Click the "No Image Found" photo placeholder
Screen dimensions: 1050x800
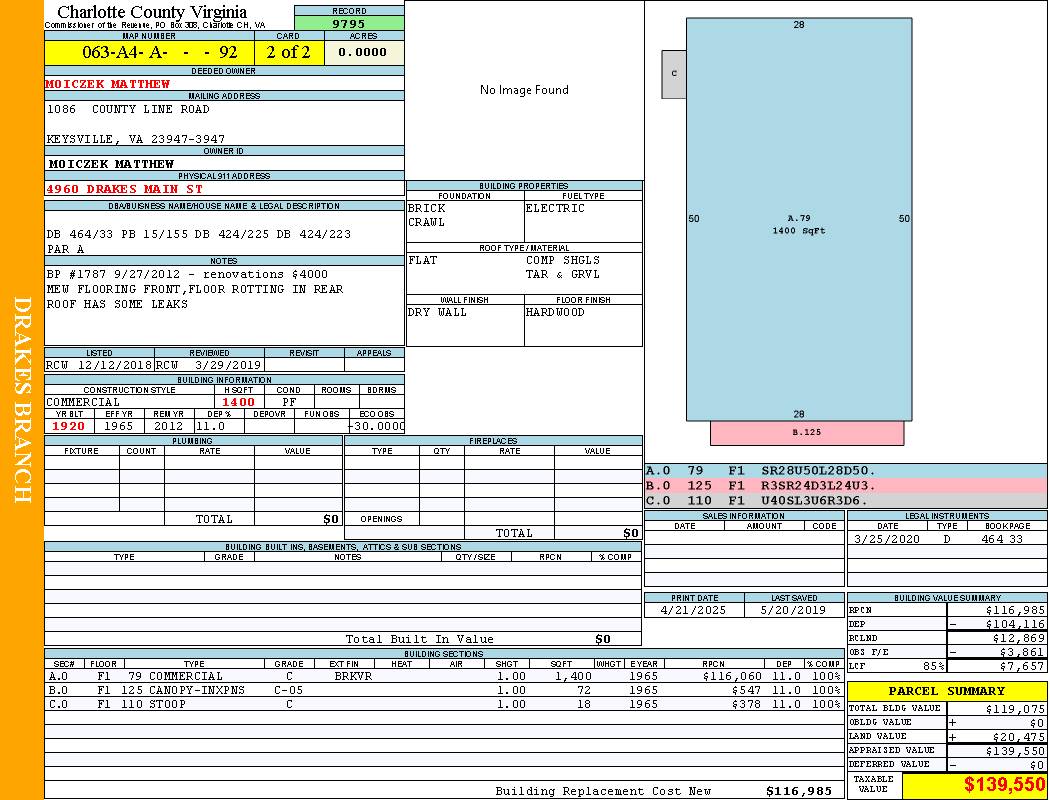(524, 90)
